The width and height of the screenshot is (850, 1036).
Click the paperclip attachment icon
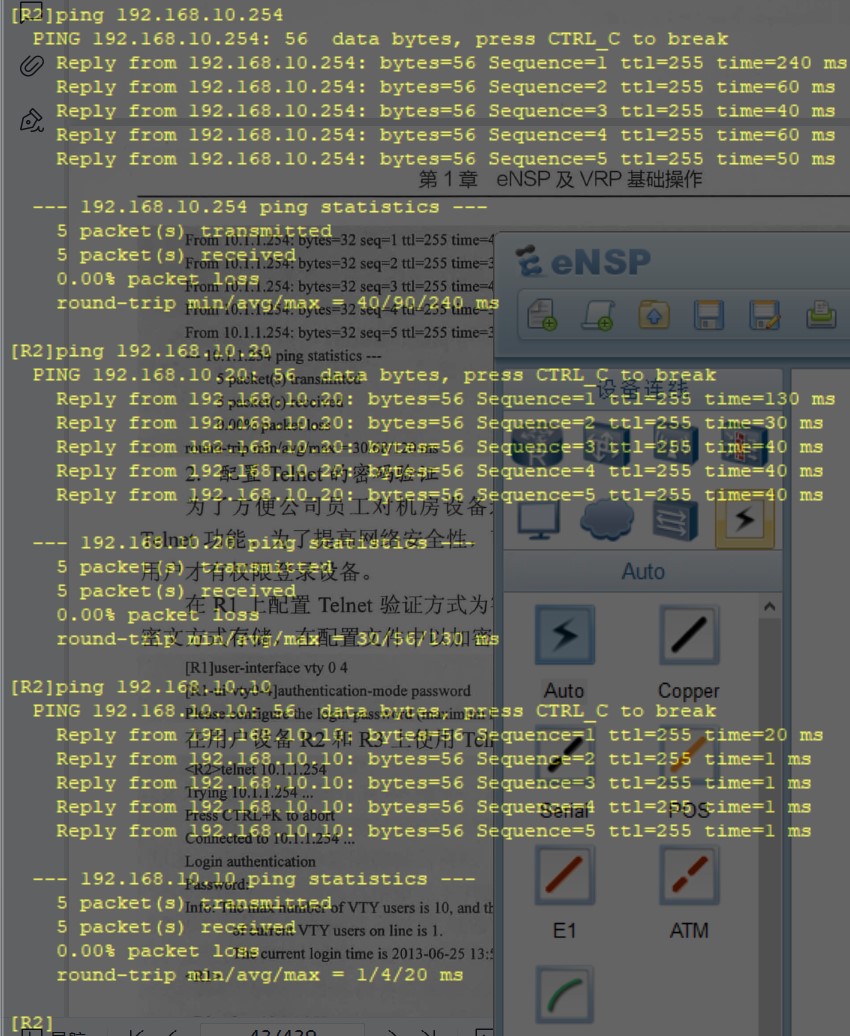coord(31,65)
